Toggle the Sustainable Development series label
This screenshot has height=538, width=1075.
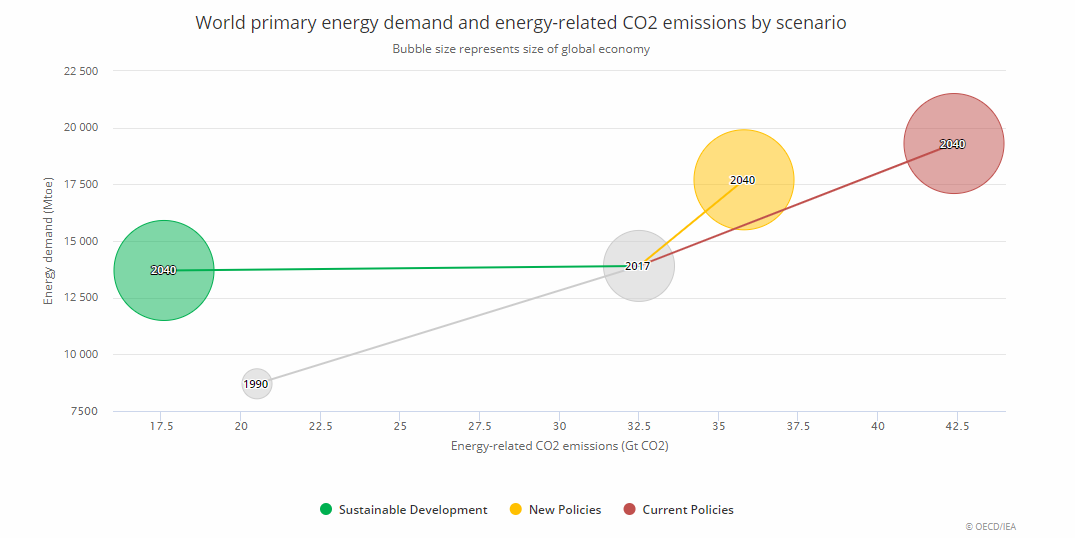tap(412, 510)
